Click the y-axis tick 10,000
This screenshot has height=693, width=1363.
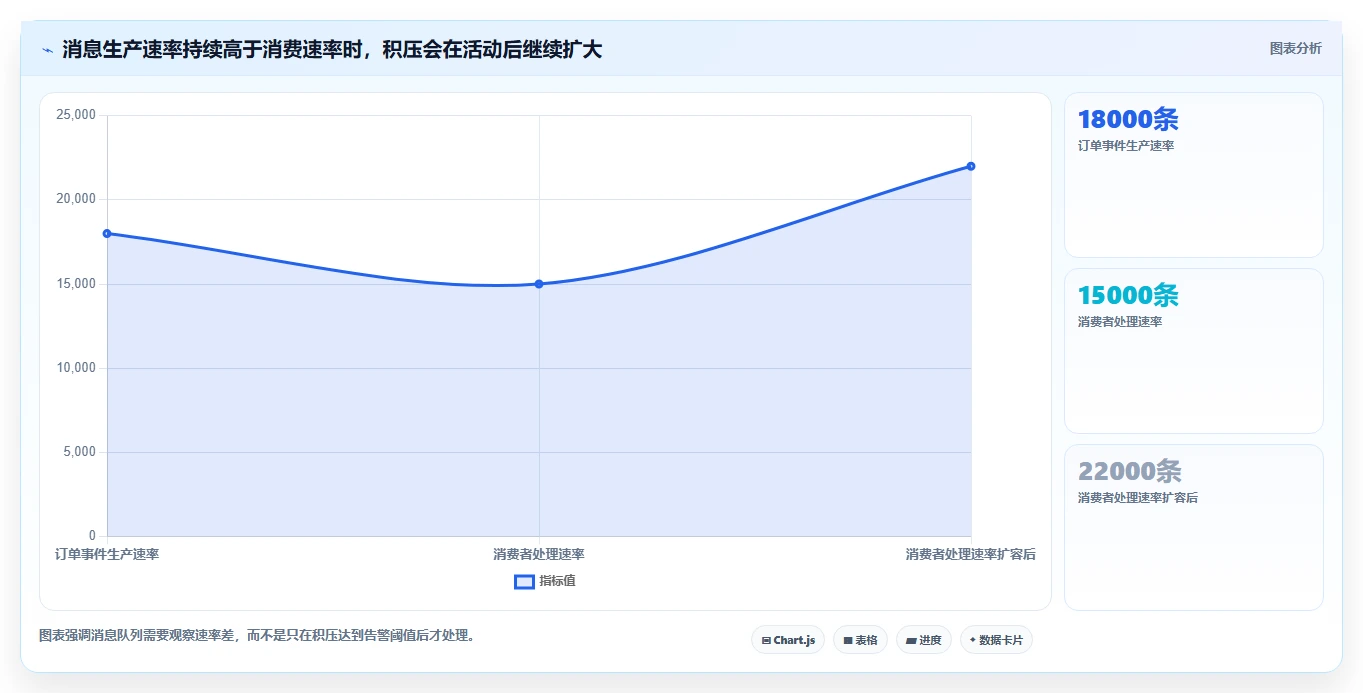click(x=76, y=368)
